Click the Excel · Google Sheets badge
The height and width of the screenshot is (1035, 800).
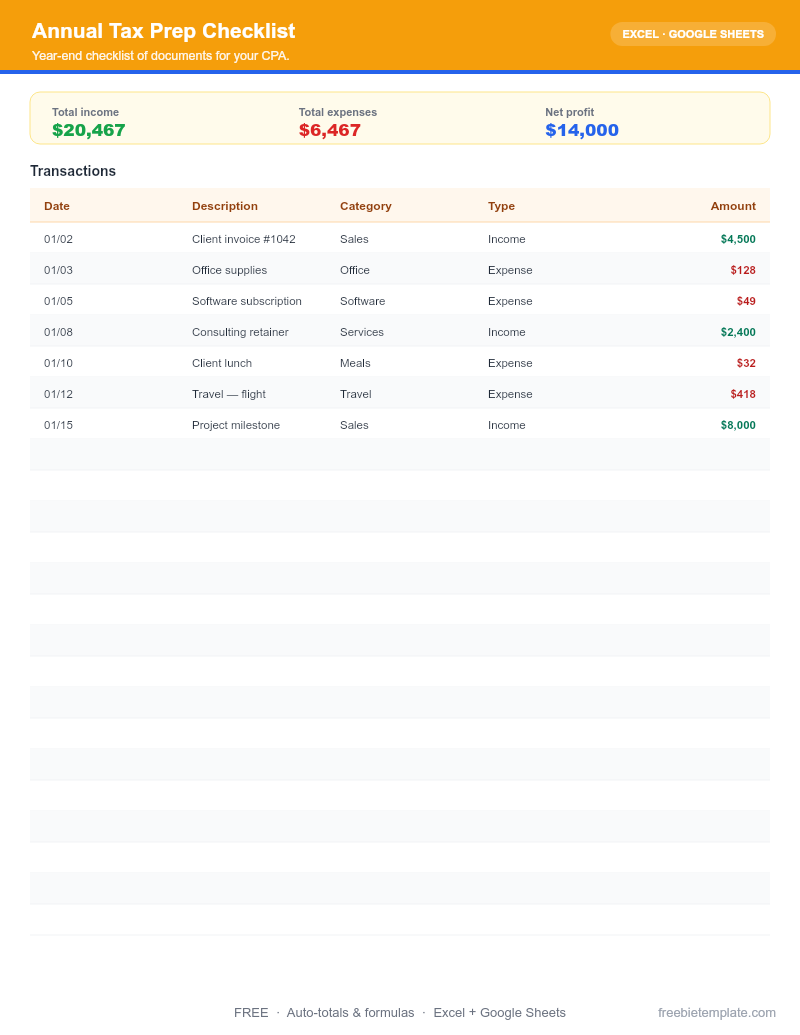(x=692, y=34)
